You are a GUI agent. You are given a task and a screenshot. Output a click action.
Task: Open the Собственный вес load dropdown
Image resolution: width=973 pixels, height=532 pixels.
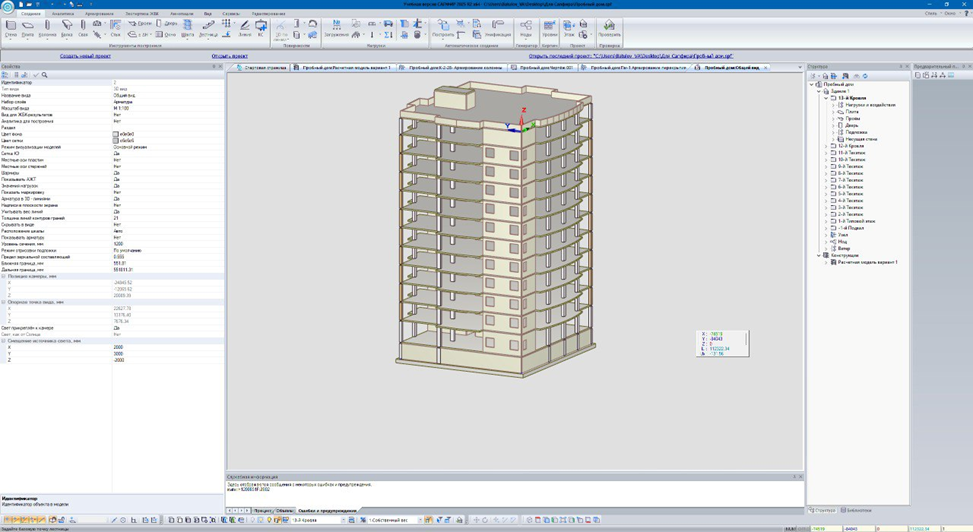pos(420,520)
